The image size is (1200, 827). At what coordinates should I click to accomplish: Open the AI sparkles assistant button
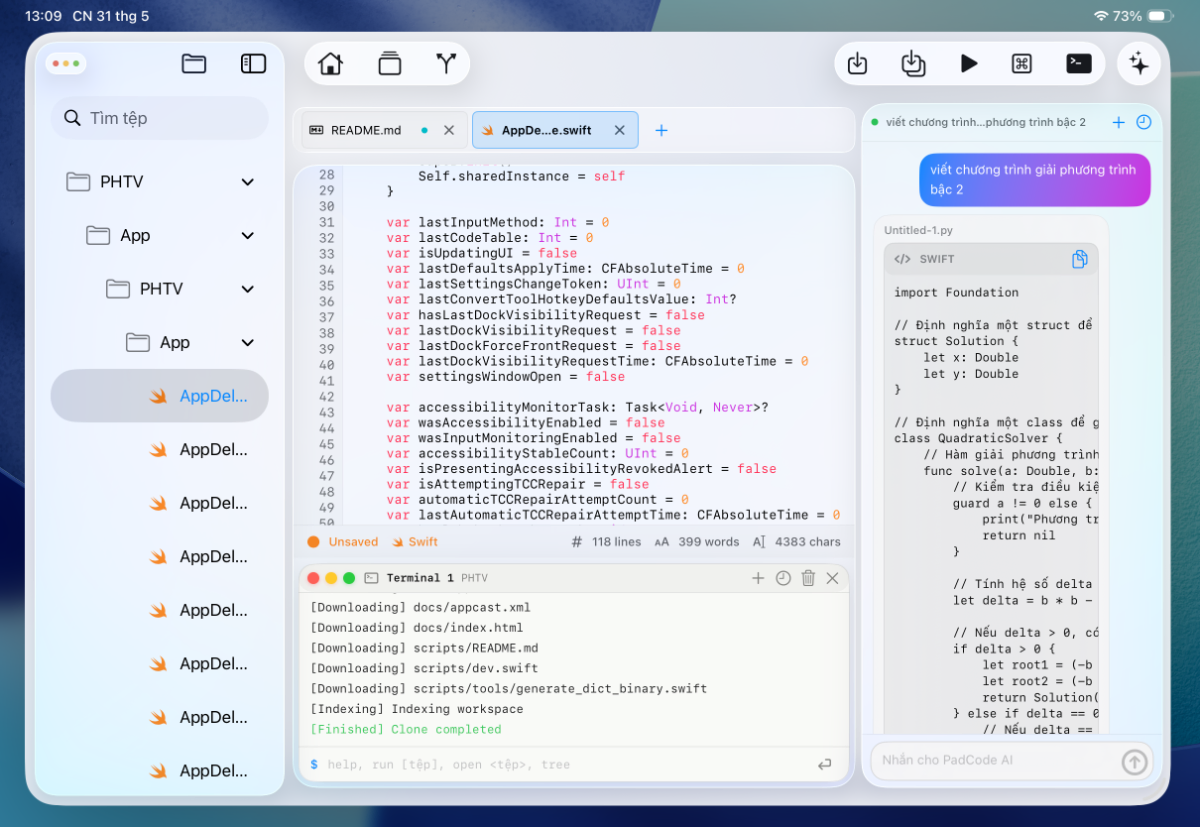pyautogui.click(x=1139, y=64)
